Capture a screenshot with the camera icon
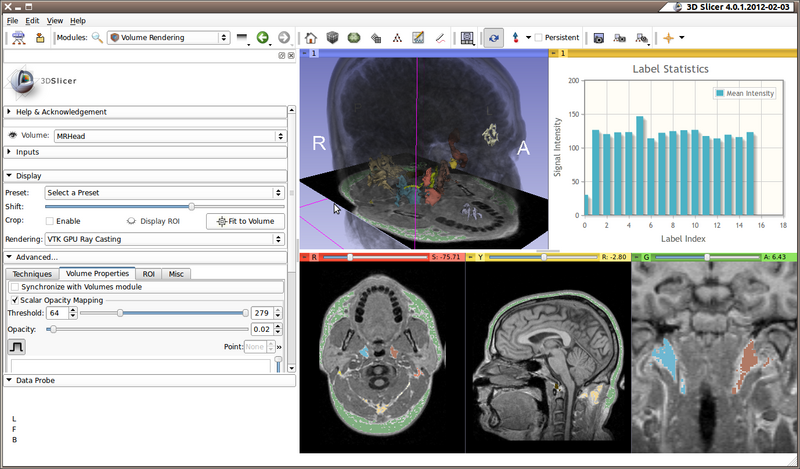This screenshot has height=469, width=800. point(599,38)
